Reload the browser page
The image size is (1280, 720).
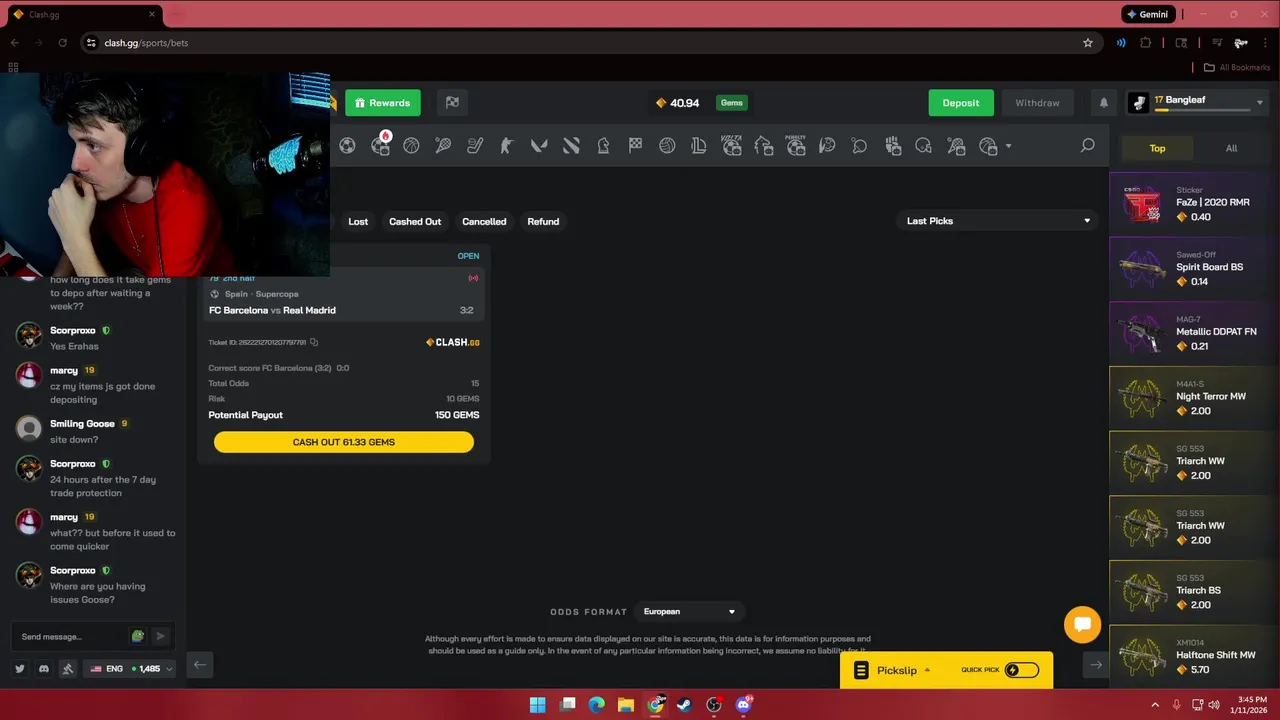pyautogui.click(x=62, y=43)
